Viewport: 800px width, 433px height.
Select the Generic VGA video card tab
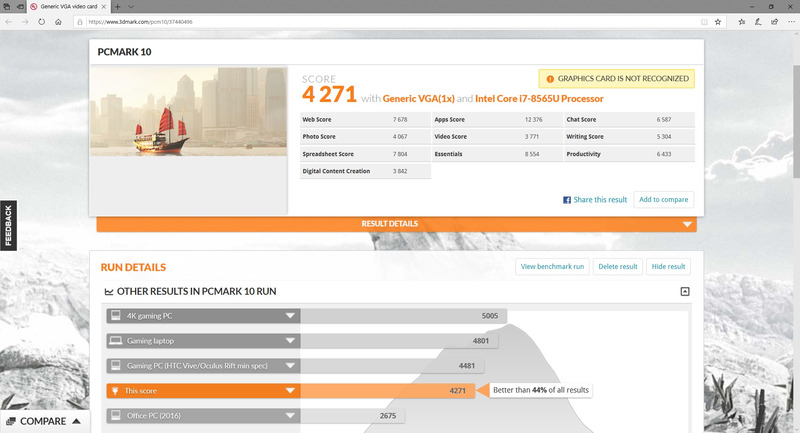pyautogui.click(x=68, y=7)
